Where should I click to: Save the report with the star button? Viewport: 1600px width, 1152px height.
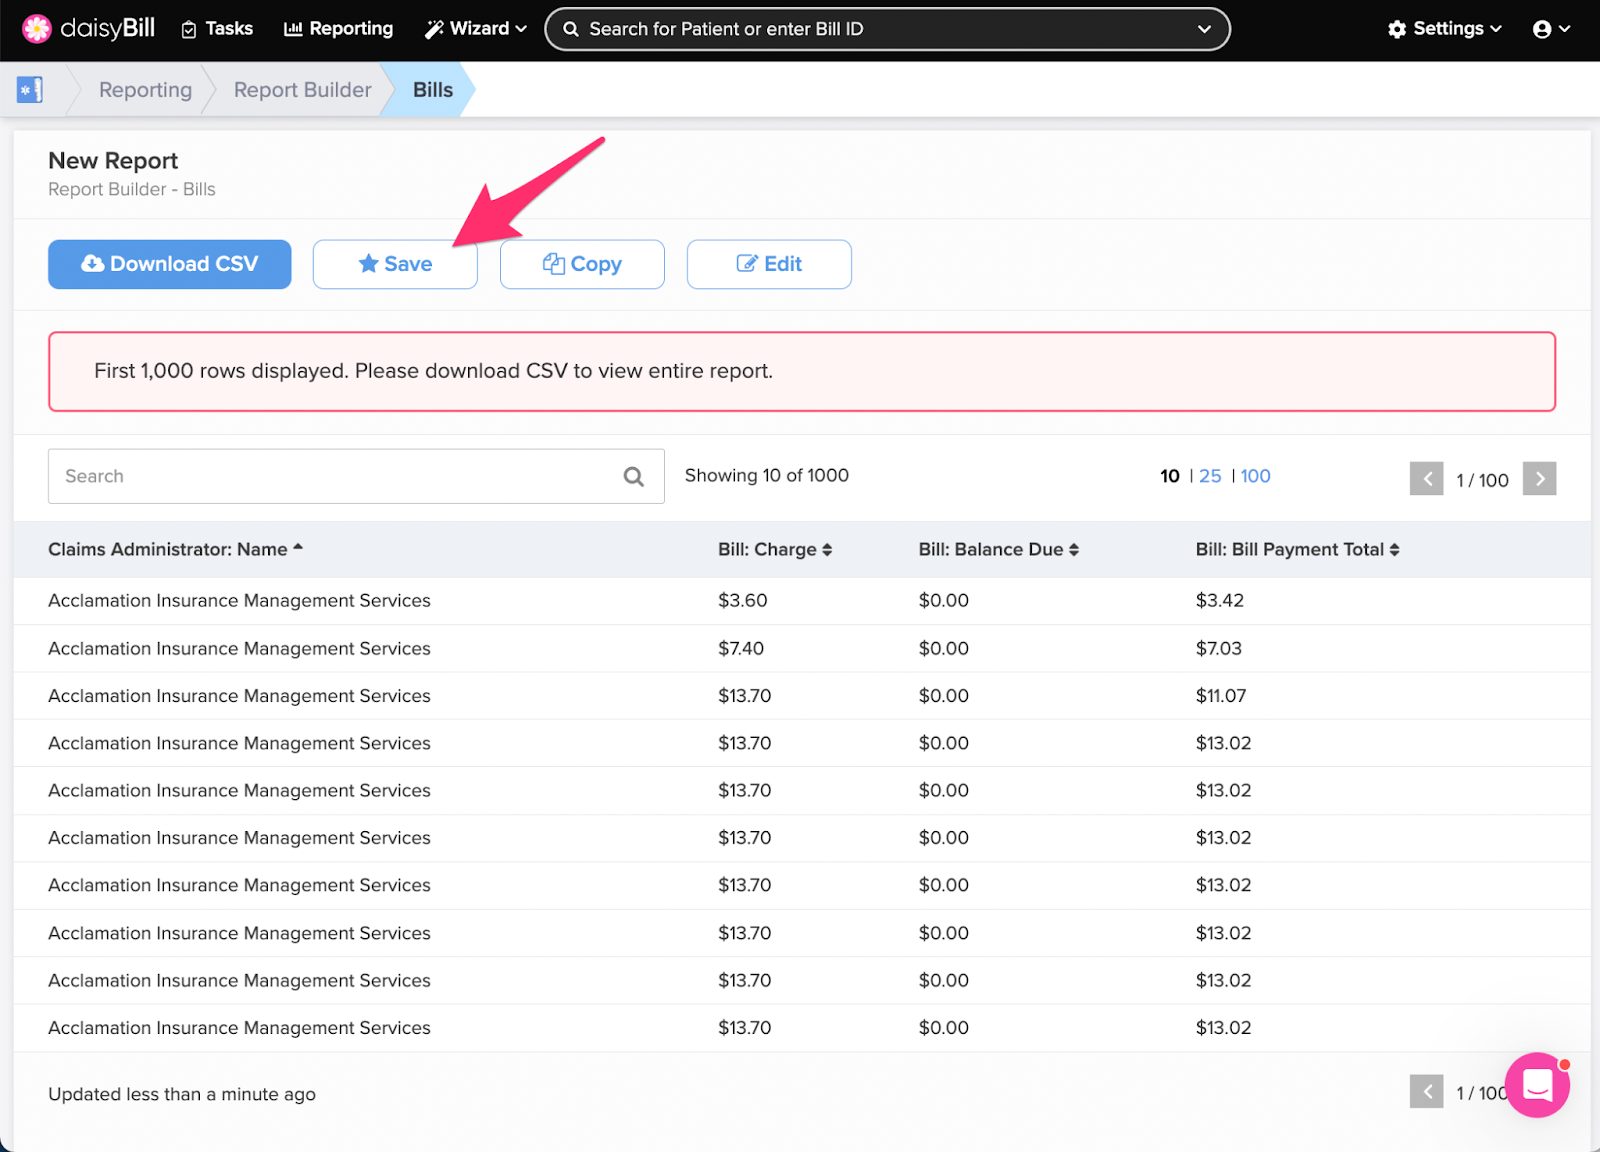click(395, 264)
